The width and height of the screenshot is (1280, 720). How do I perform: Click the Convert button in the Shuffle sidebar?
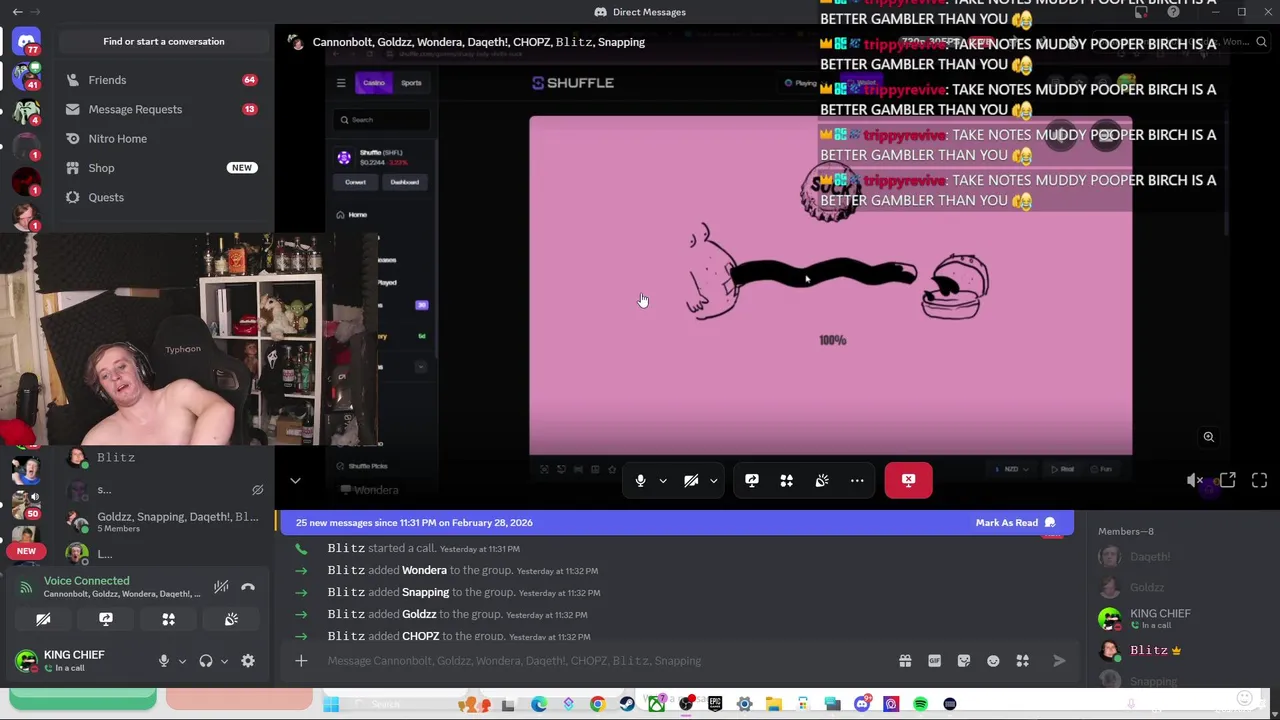tap(356, 182)
